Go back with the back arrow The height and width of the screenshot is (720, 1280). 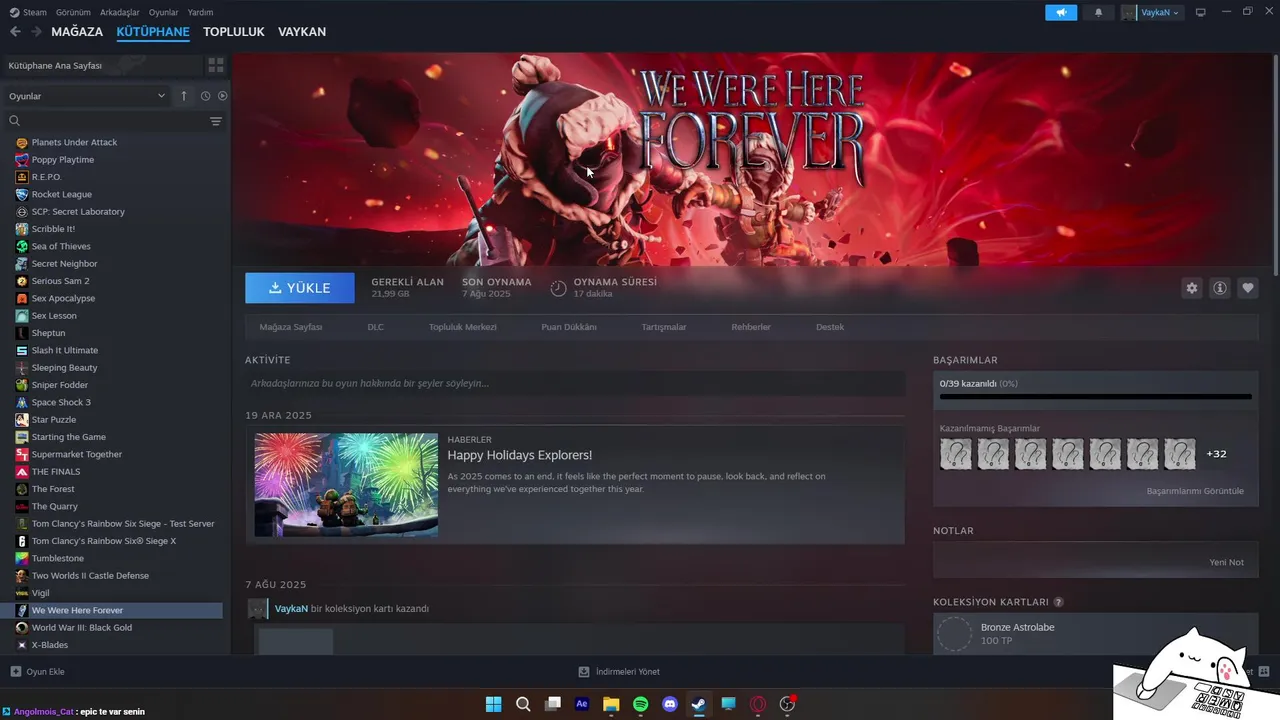[x=15, y=32]
